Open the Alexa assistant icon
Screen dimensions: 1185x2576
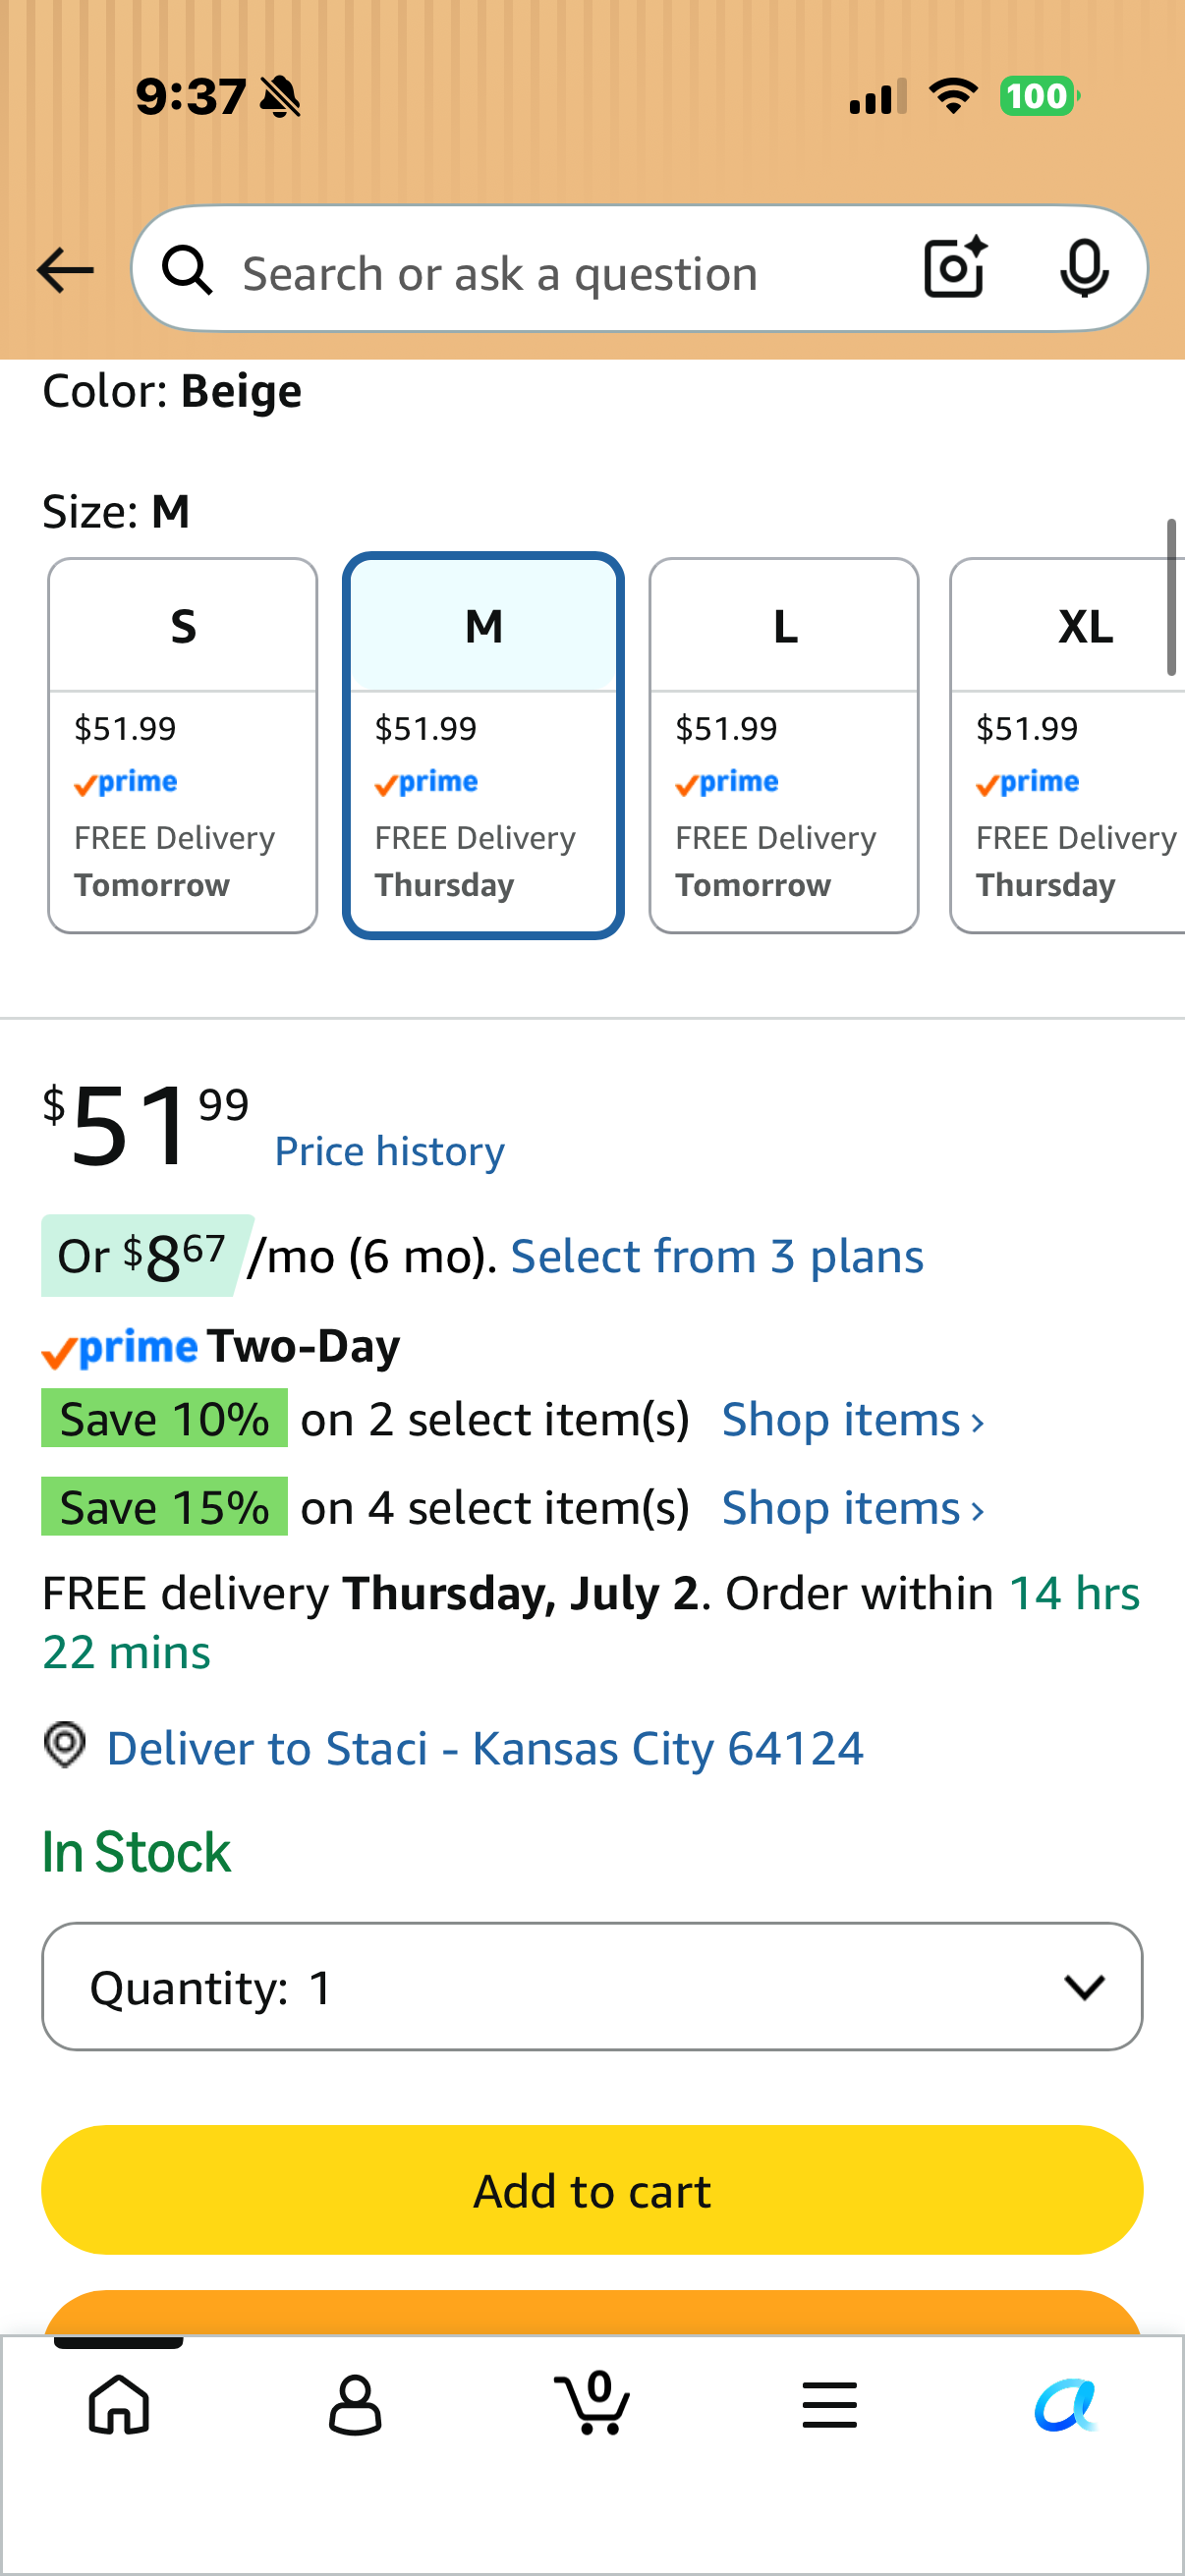(1065, 2405)
